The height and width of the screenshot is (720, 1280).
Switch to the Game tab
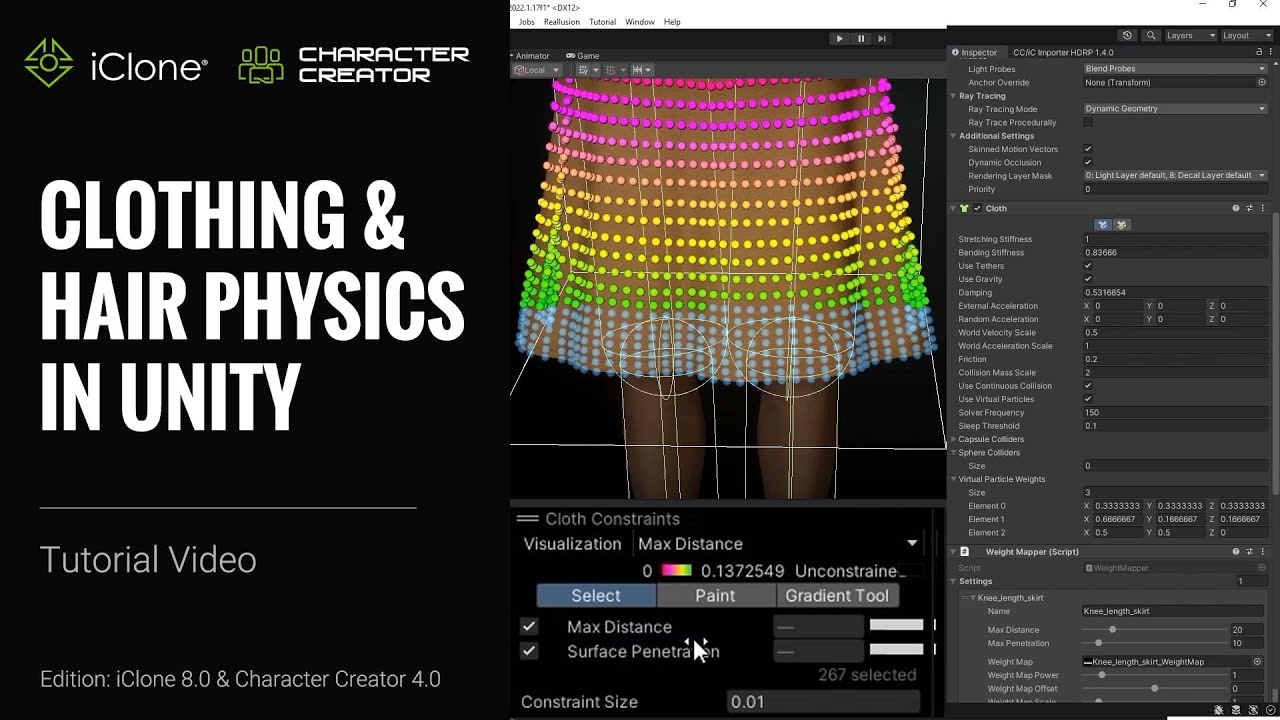[x=583, y=56]
